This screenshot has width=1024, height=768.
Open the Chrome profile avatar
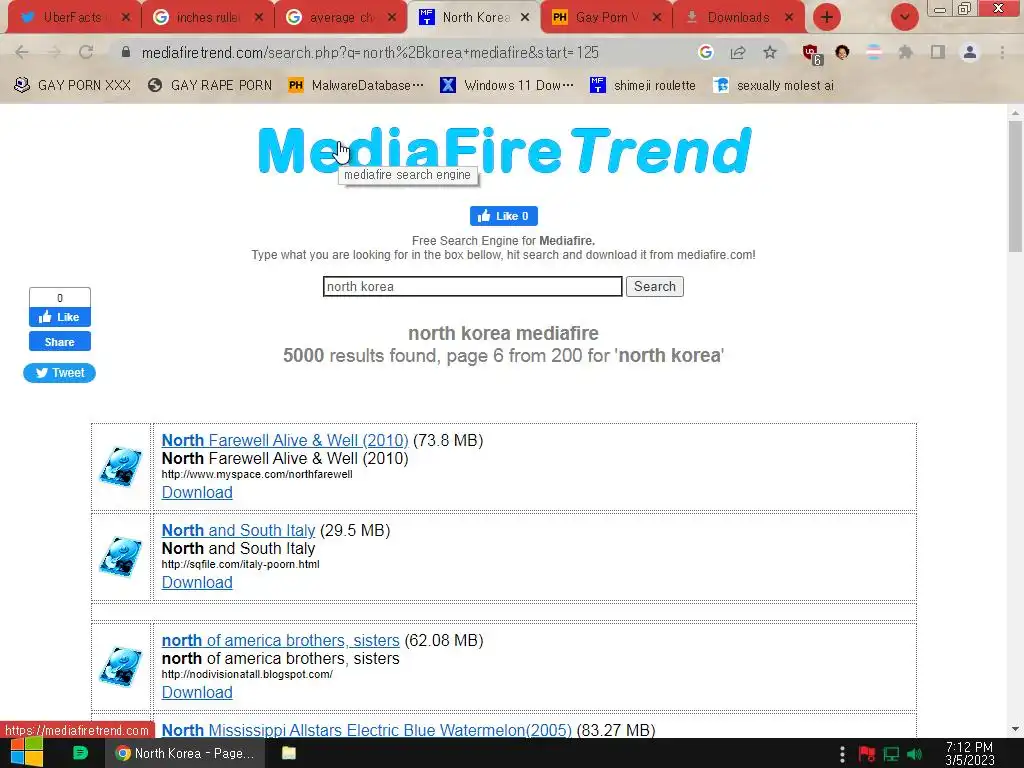click(970, 52)
